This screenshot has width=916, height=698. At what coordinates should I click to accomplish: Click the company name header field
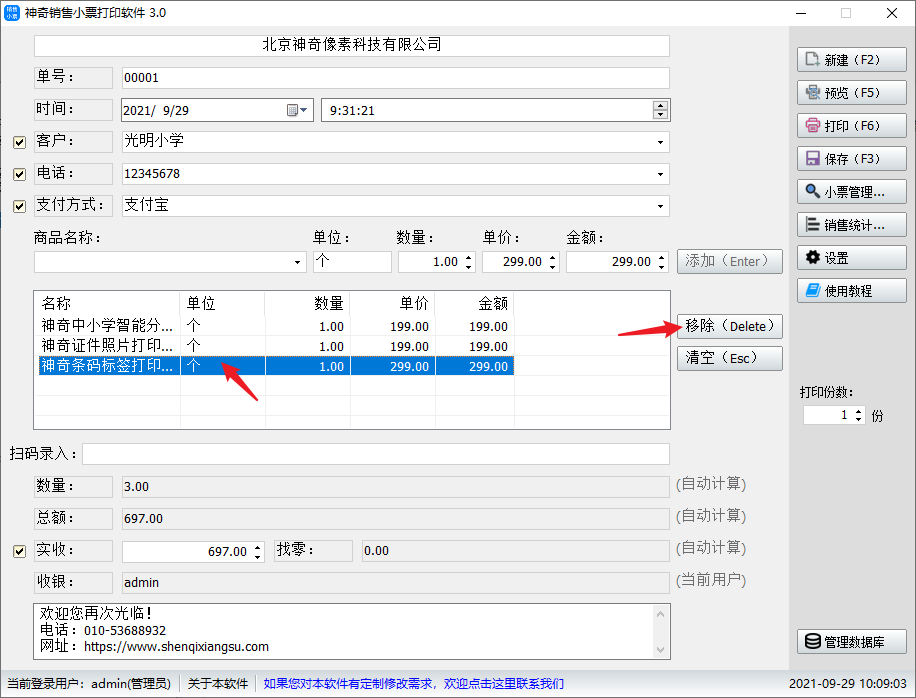[x=352, y=46]
